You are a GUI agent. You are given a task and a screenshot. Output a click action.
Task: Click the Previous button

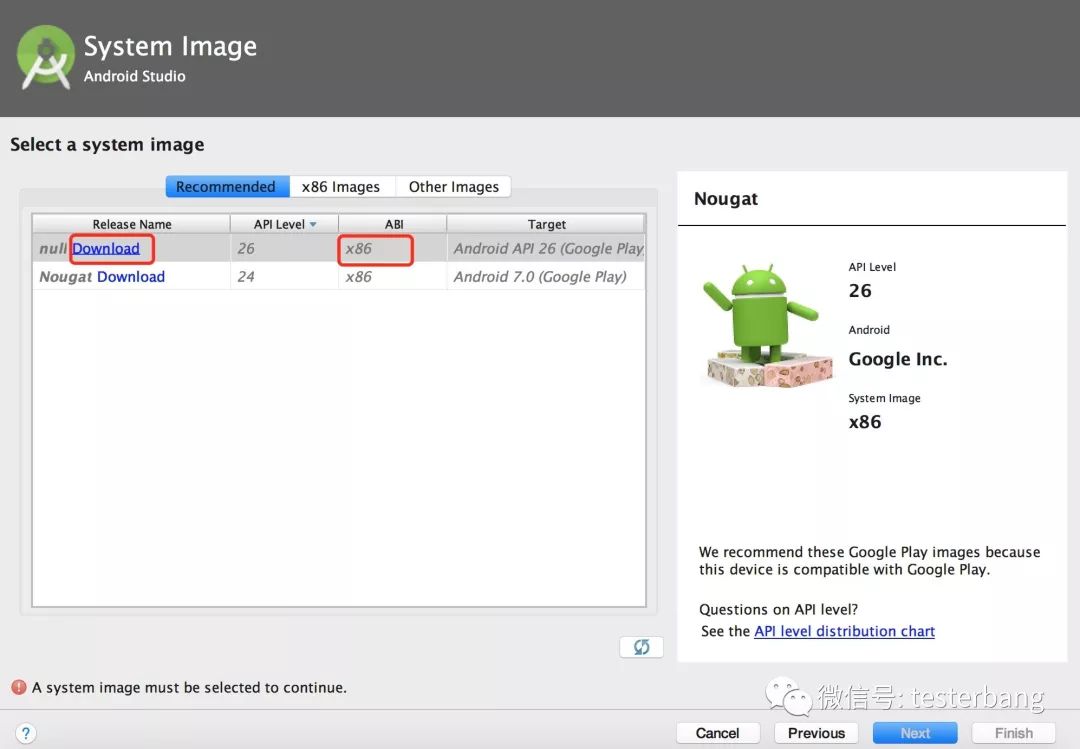point(816,733)
